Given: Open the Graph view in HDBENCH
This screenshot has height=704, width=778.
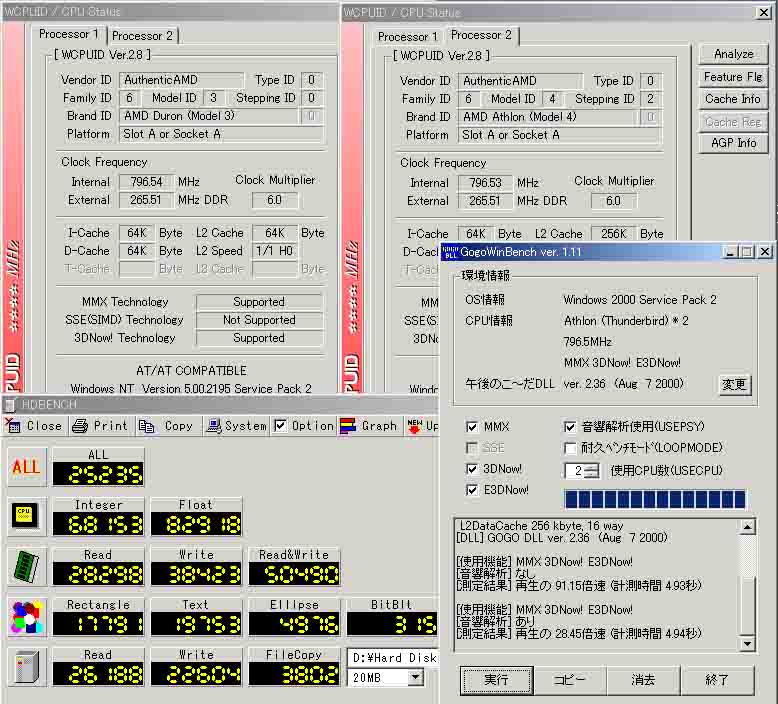Looking at the screenshot, I should [369, 426].
